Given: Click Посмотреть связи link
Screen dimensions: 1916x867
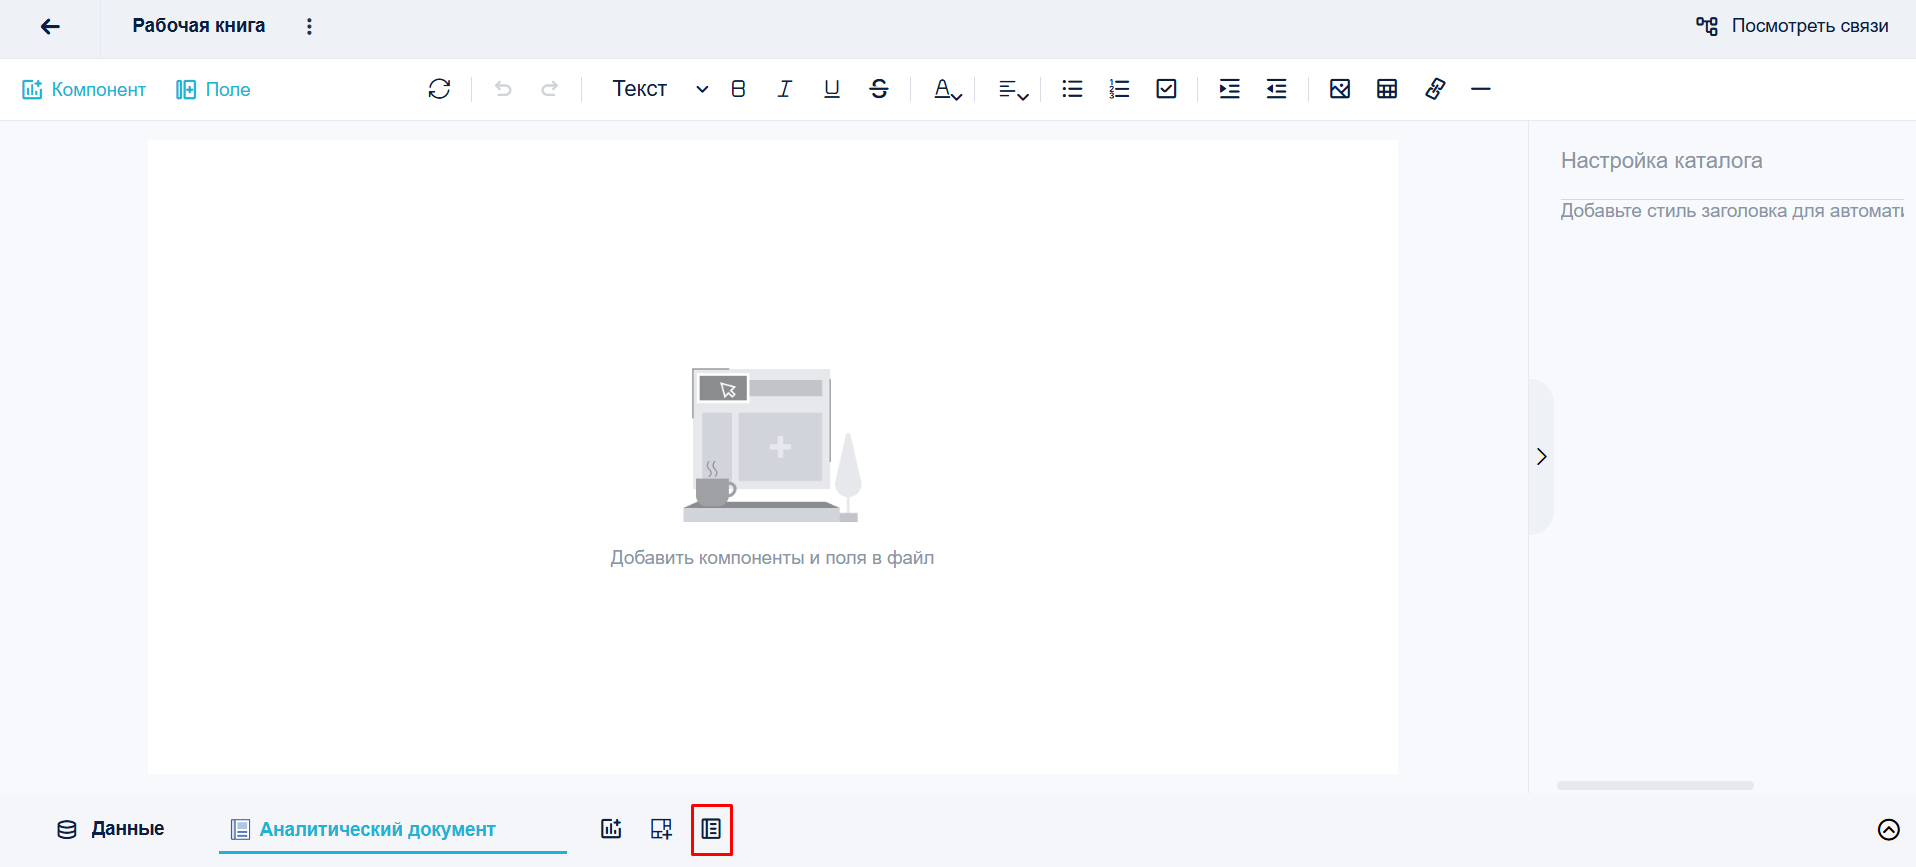Looking at the screenshot, I should point(1792,26).
